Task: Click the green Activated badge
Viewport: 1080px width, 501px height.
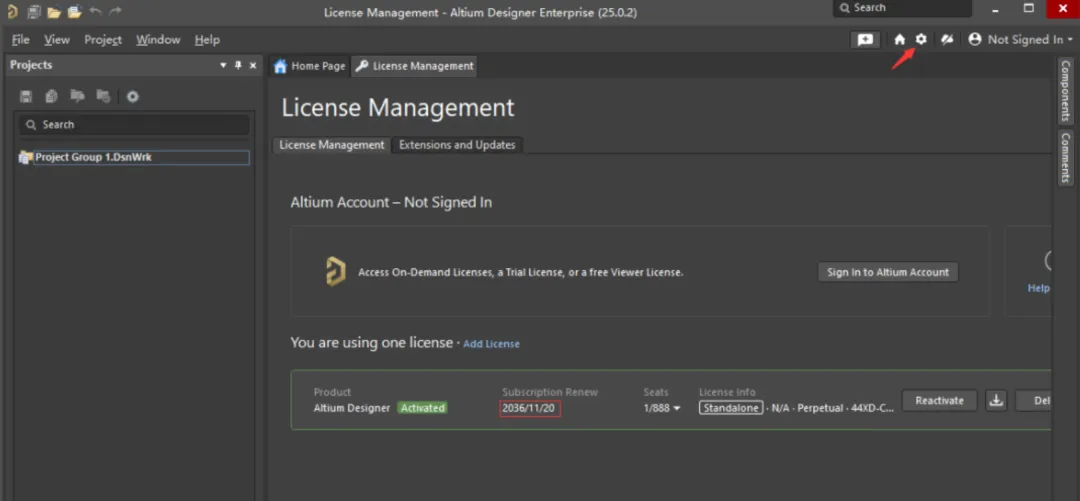Action: [422, 408]
